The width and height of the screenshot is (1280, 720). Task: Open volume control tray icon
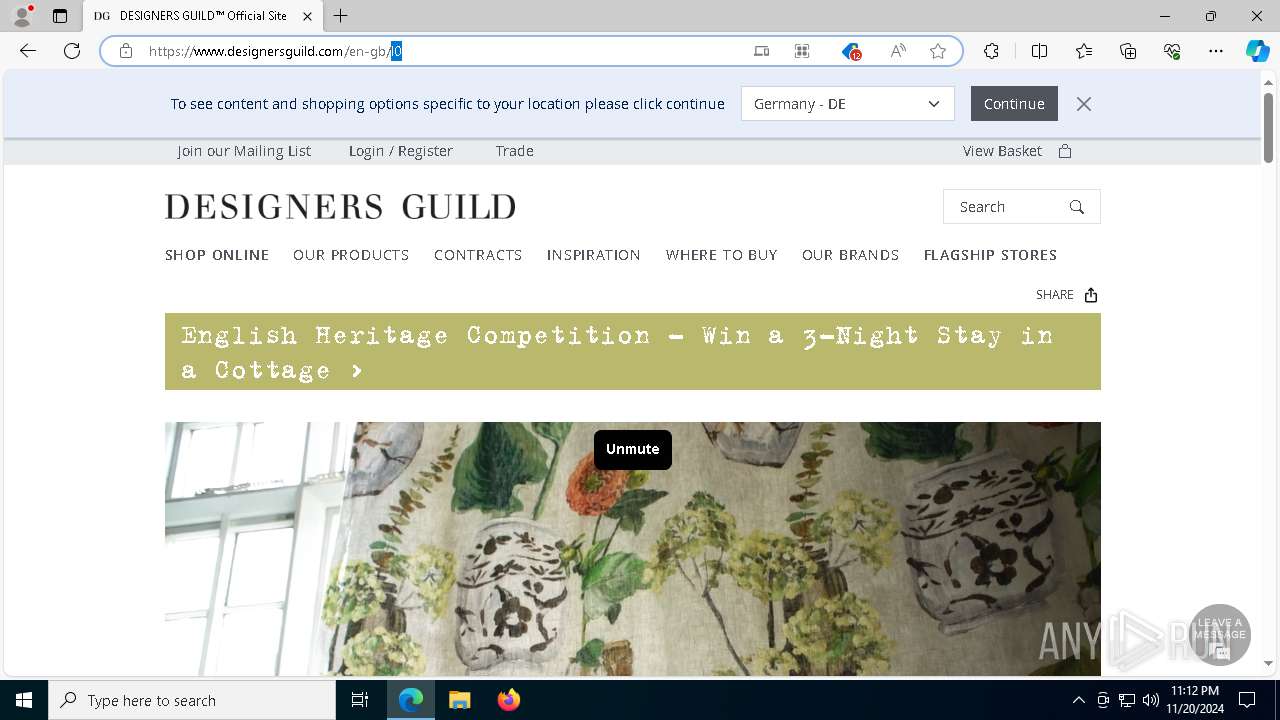(x=1151, y=700)
